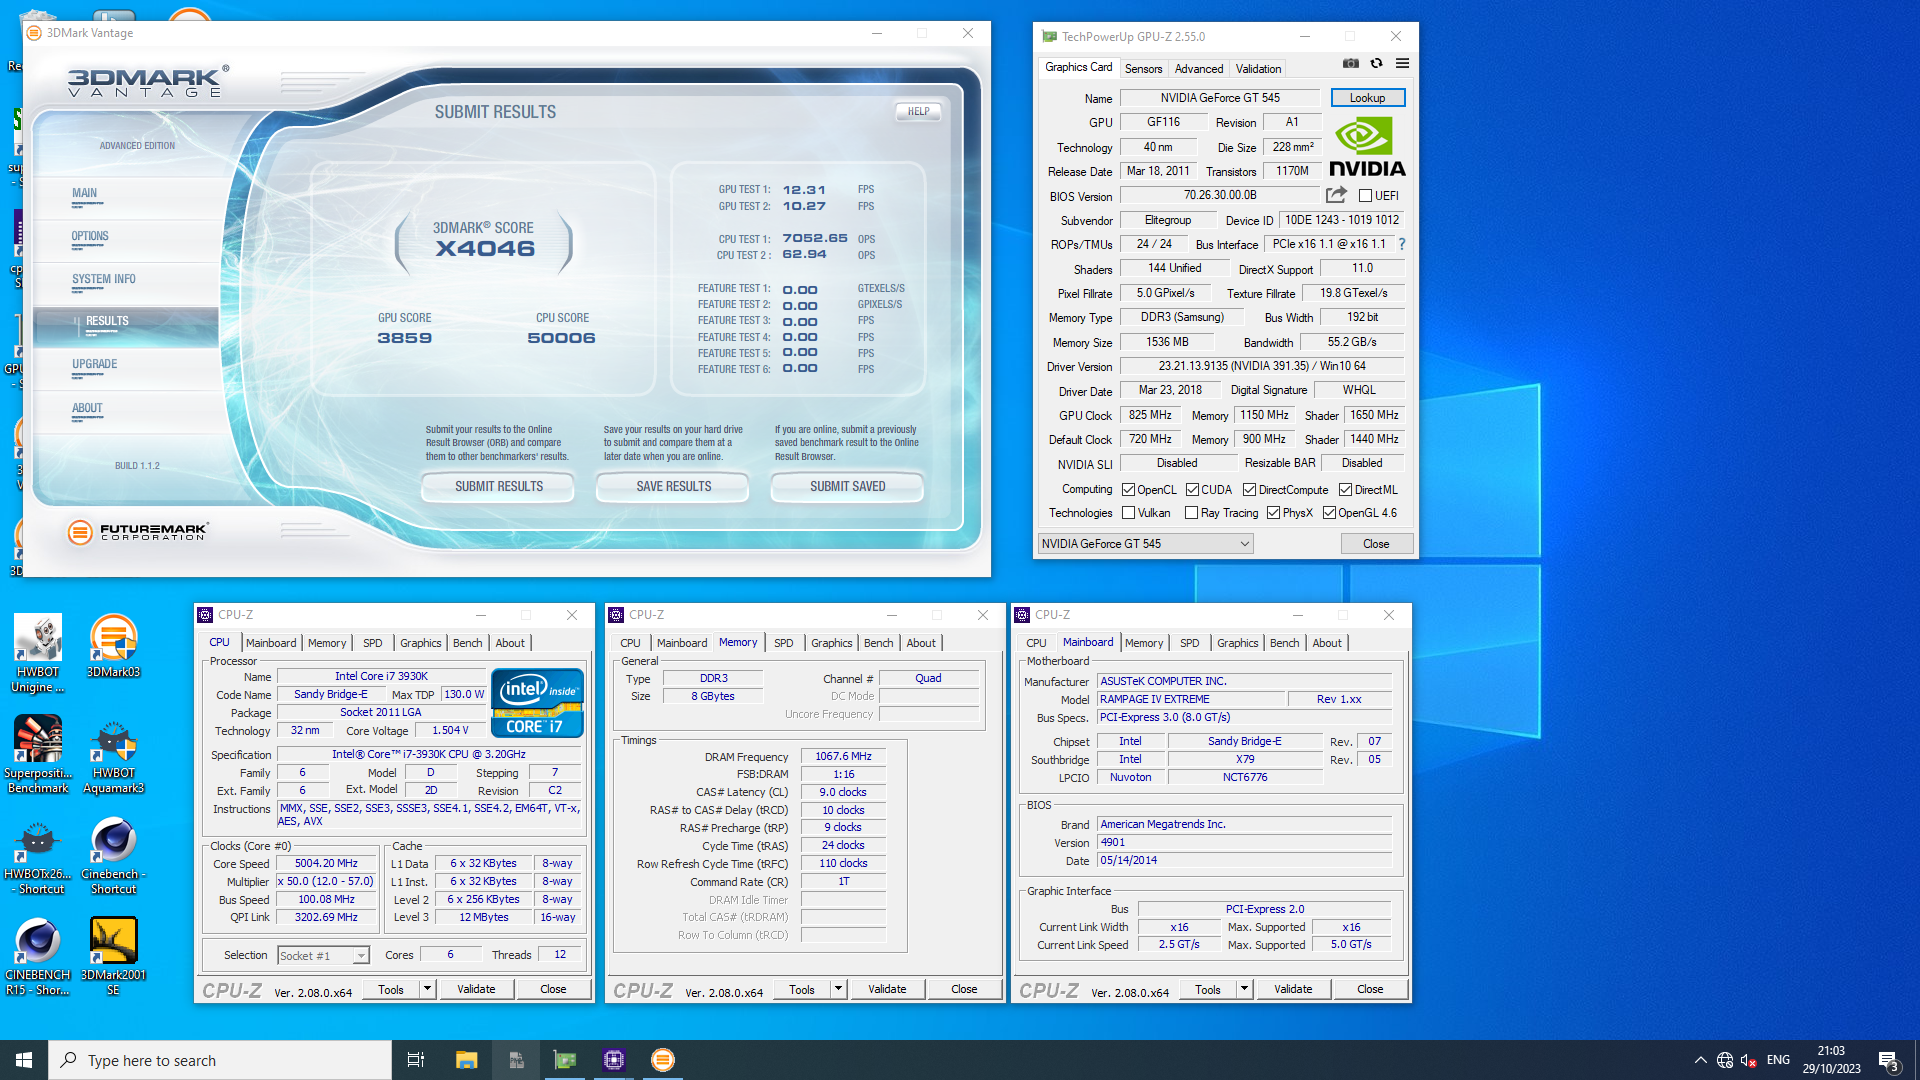The width and height of the screenshot is (1920, 1080).
Task: Open the Socket #1 selection dropdown
Action: click(323, 956)
